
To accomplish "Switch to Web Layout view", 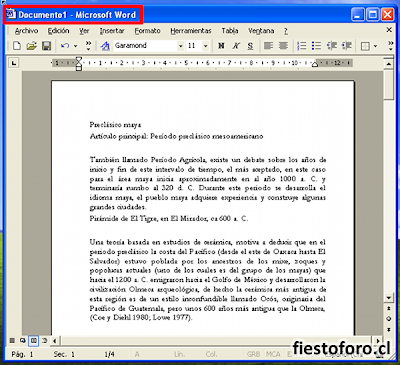I will [x=23, y=341].
